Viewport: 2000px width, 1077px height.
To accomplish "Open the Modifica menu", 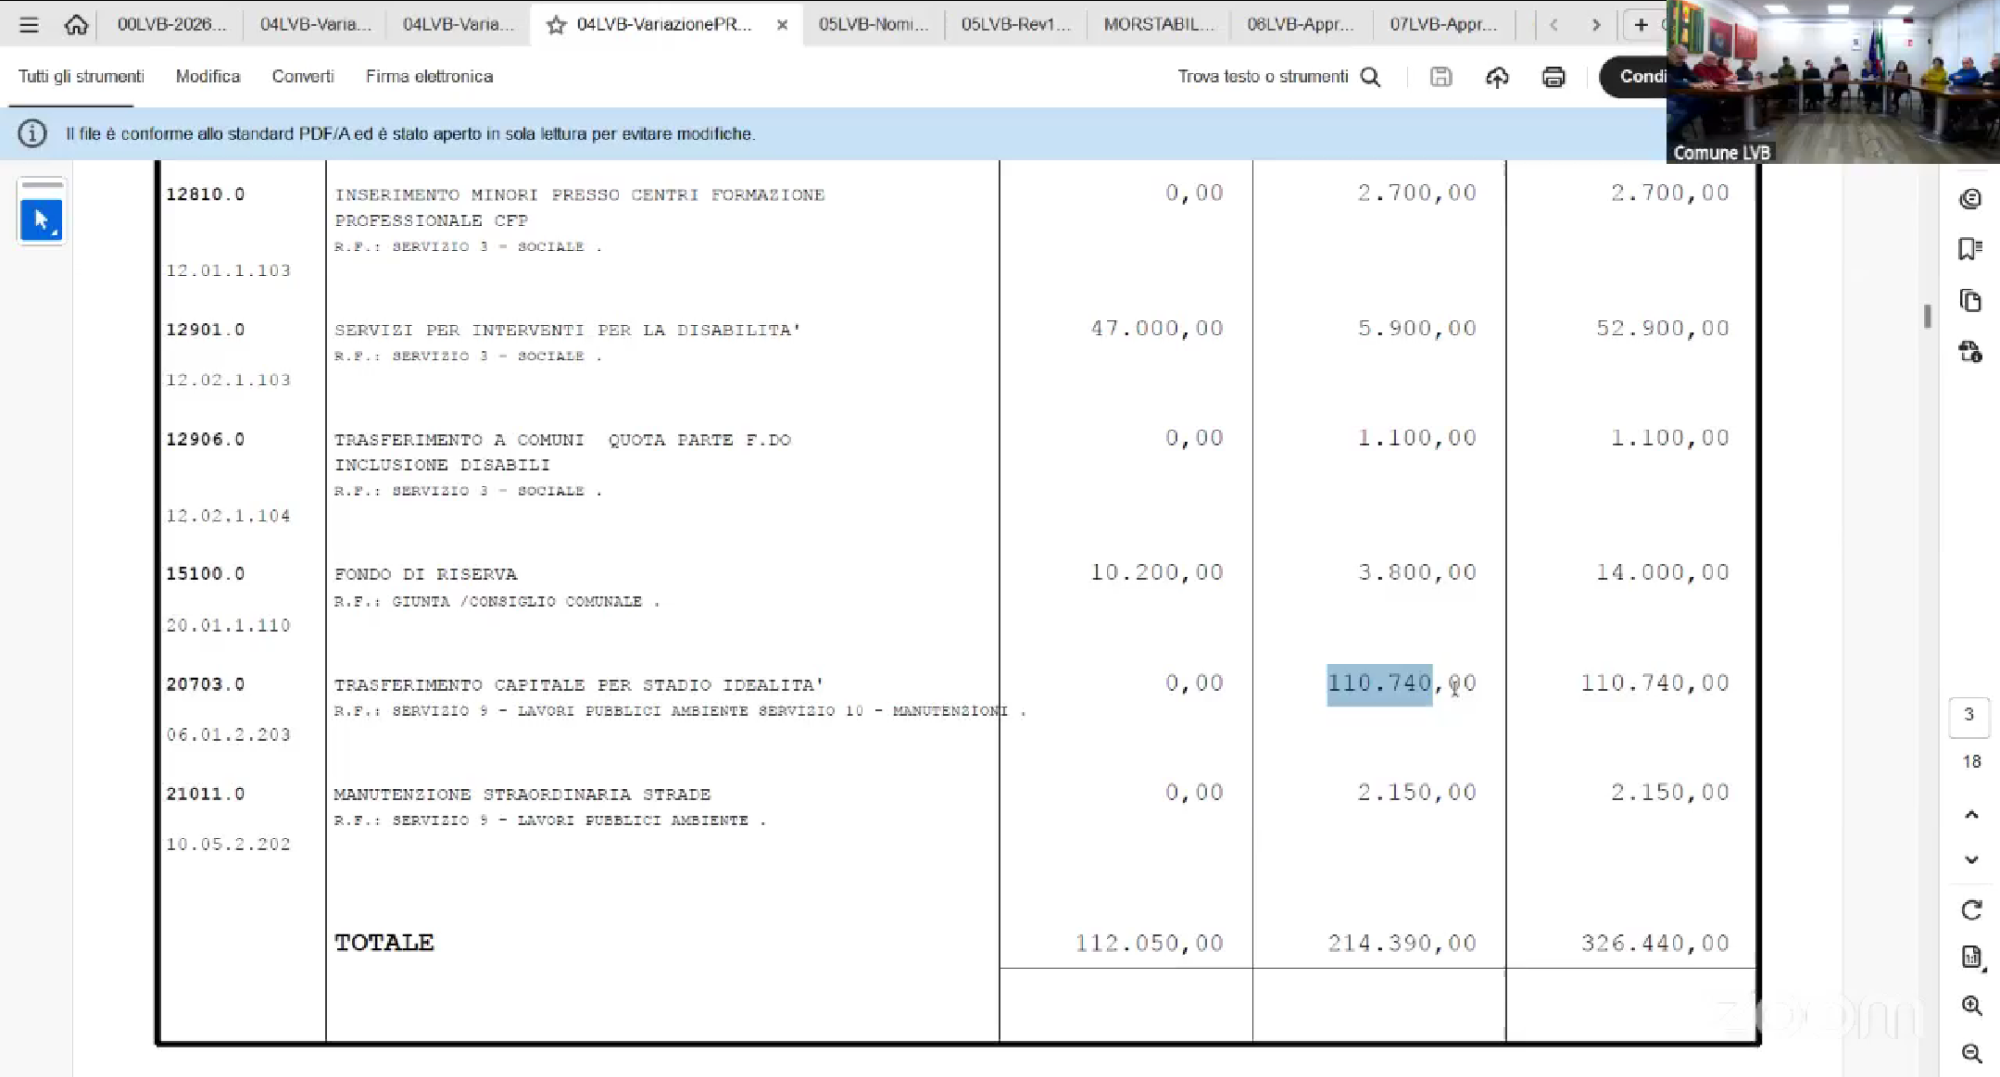I will (208, 77).
